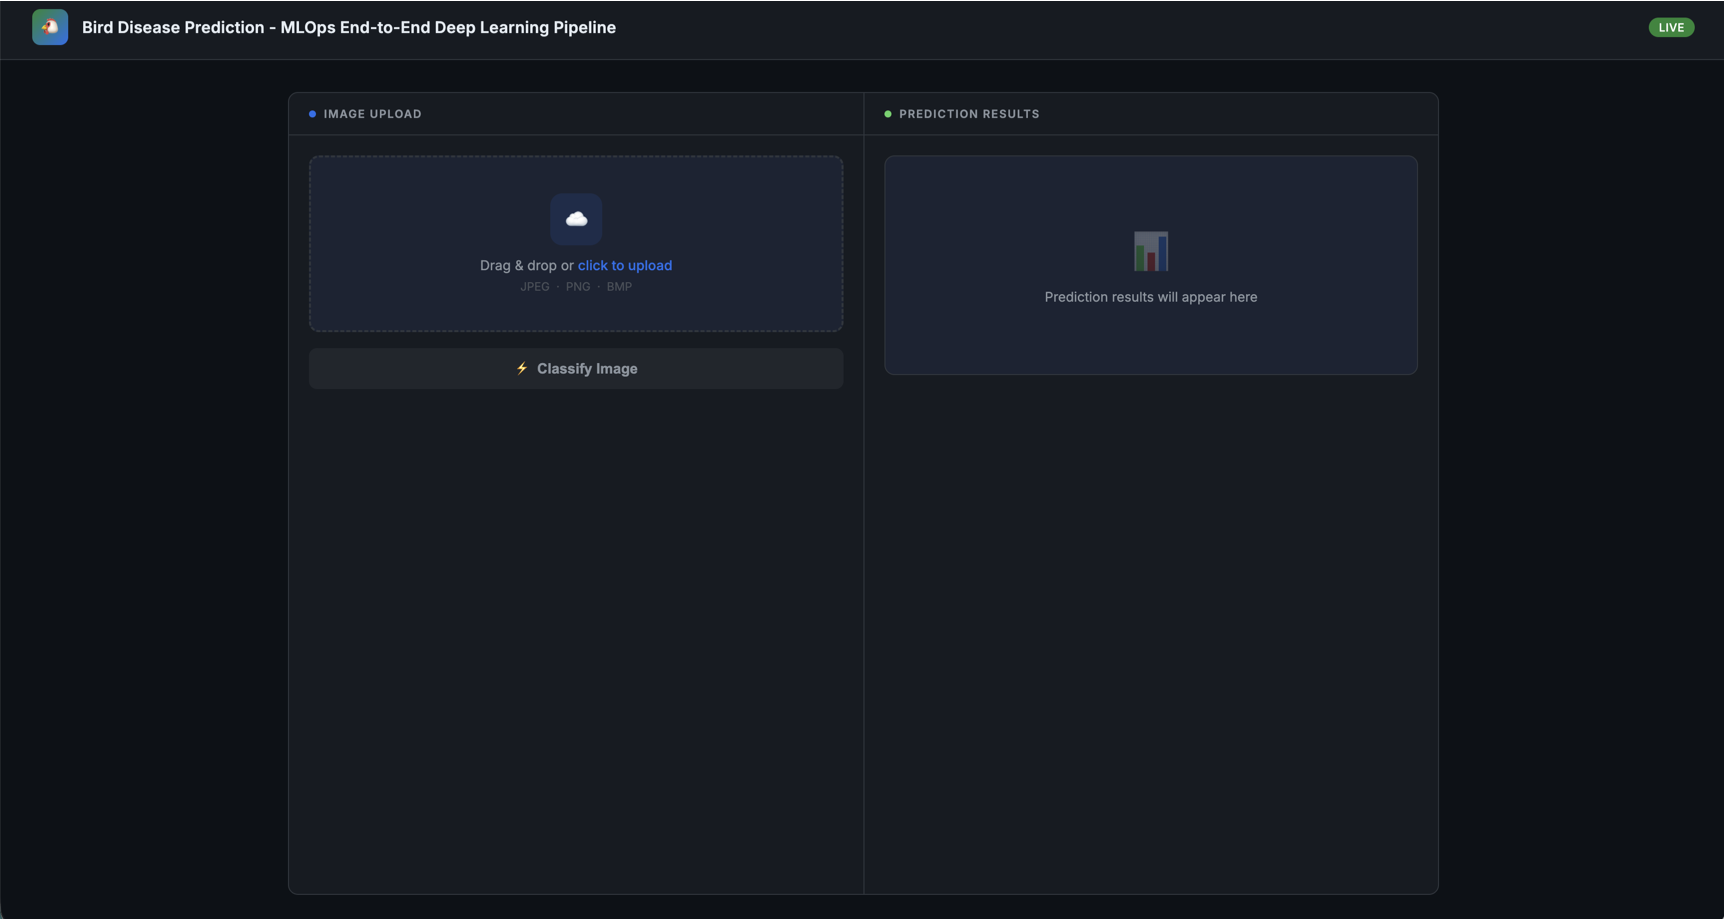Click the drag and drop upload zone

coord(576,243)
